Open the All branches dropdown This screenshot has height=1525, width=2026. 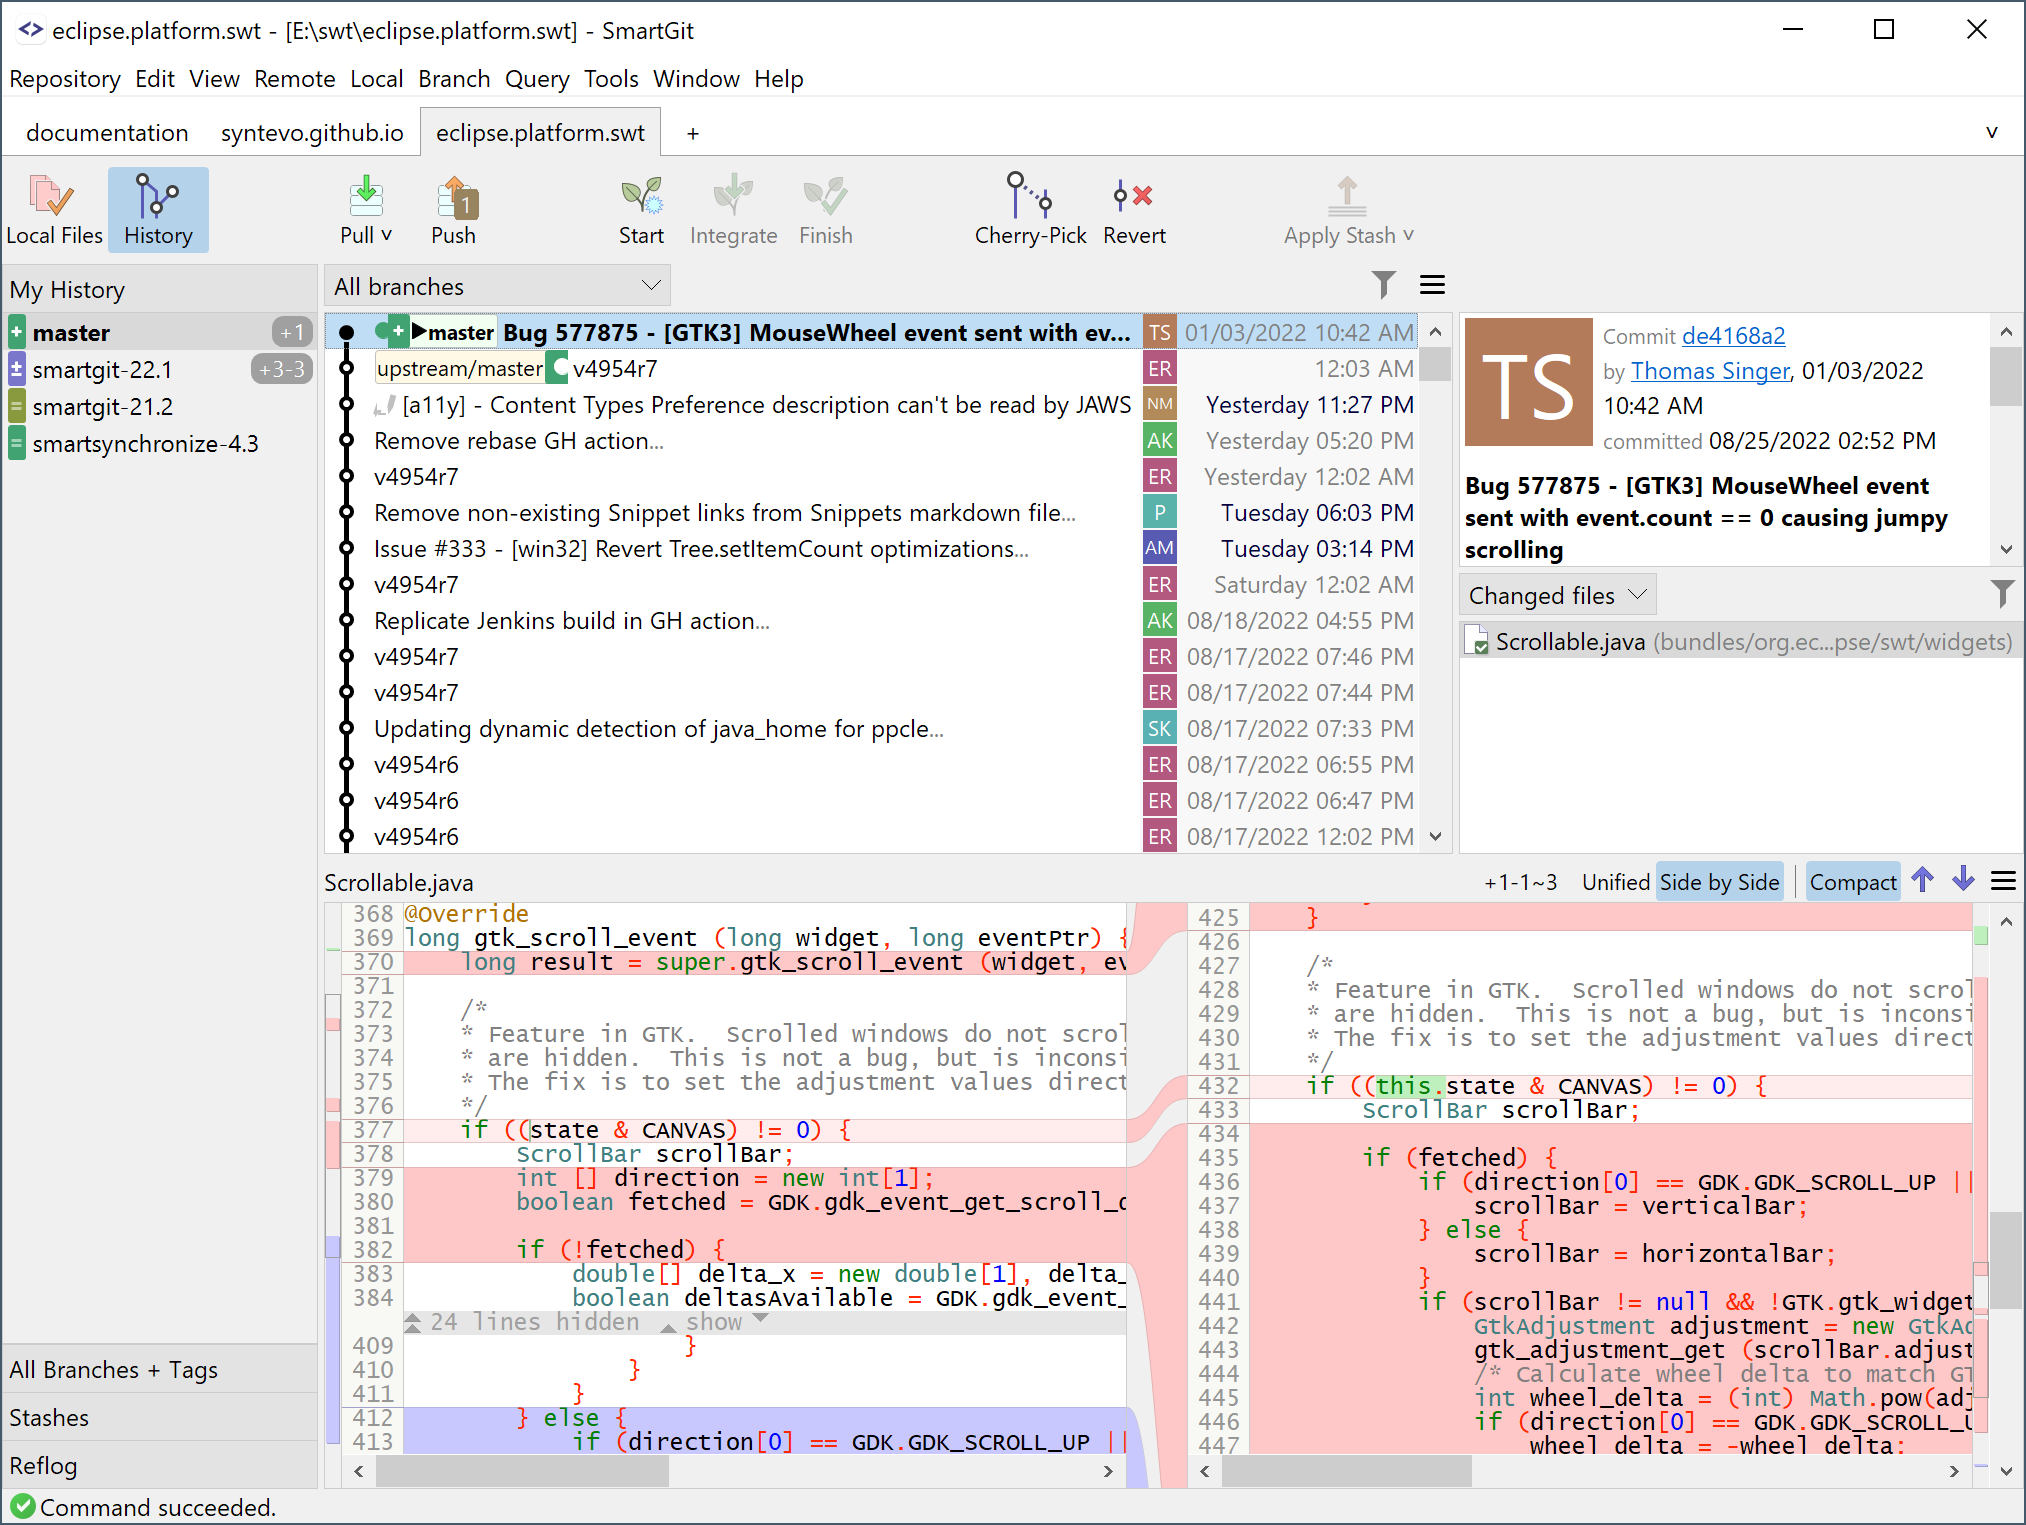click(x=497, y=286)
